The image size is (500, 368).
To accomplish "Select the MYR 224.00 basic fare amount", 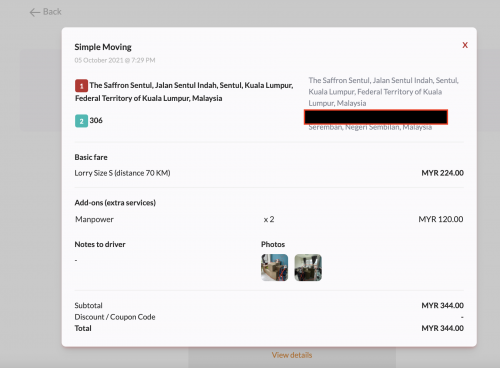I will point(442,173).
